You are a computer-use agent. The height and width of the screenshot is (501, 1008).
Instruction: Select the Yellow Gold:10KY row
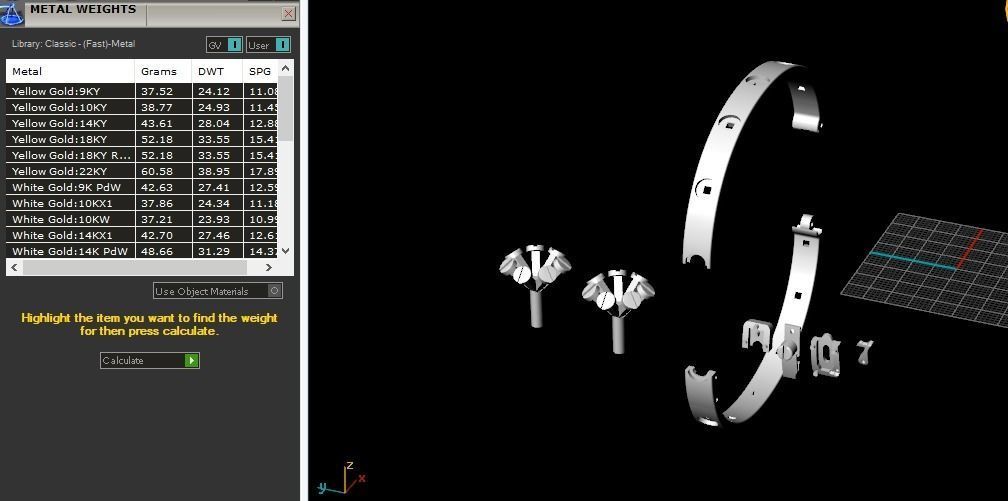[141, 107]
